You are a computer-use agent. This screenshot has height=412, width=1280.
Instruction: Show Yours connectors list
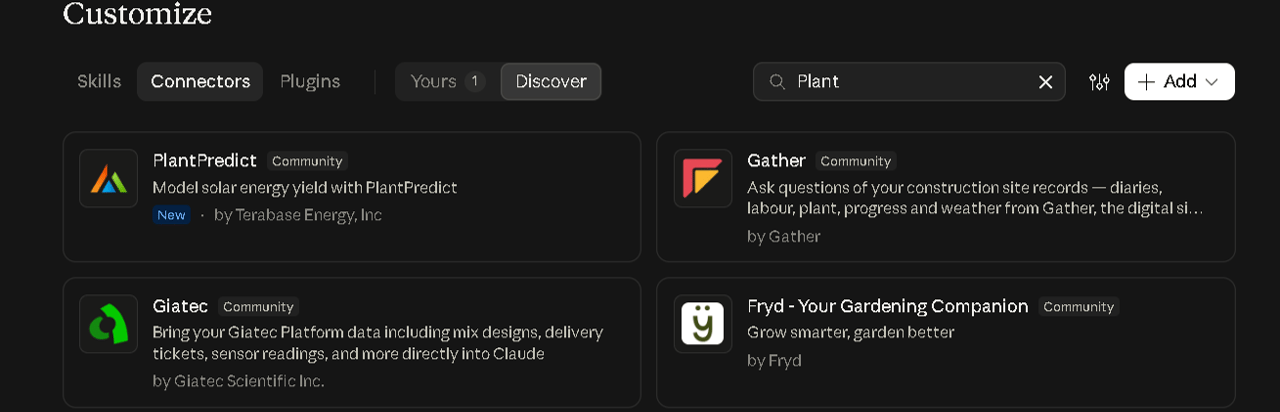pos(447,82)
